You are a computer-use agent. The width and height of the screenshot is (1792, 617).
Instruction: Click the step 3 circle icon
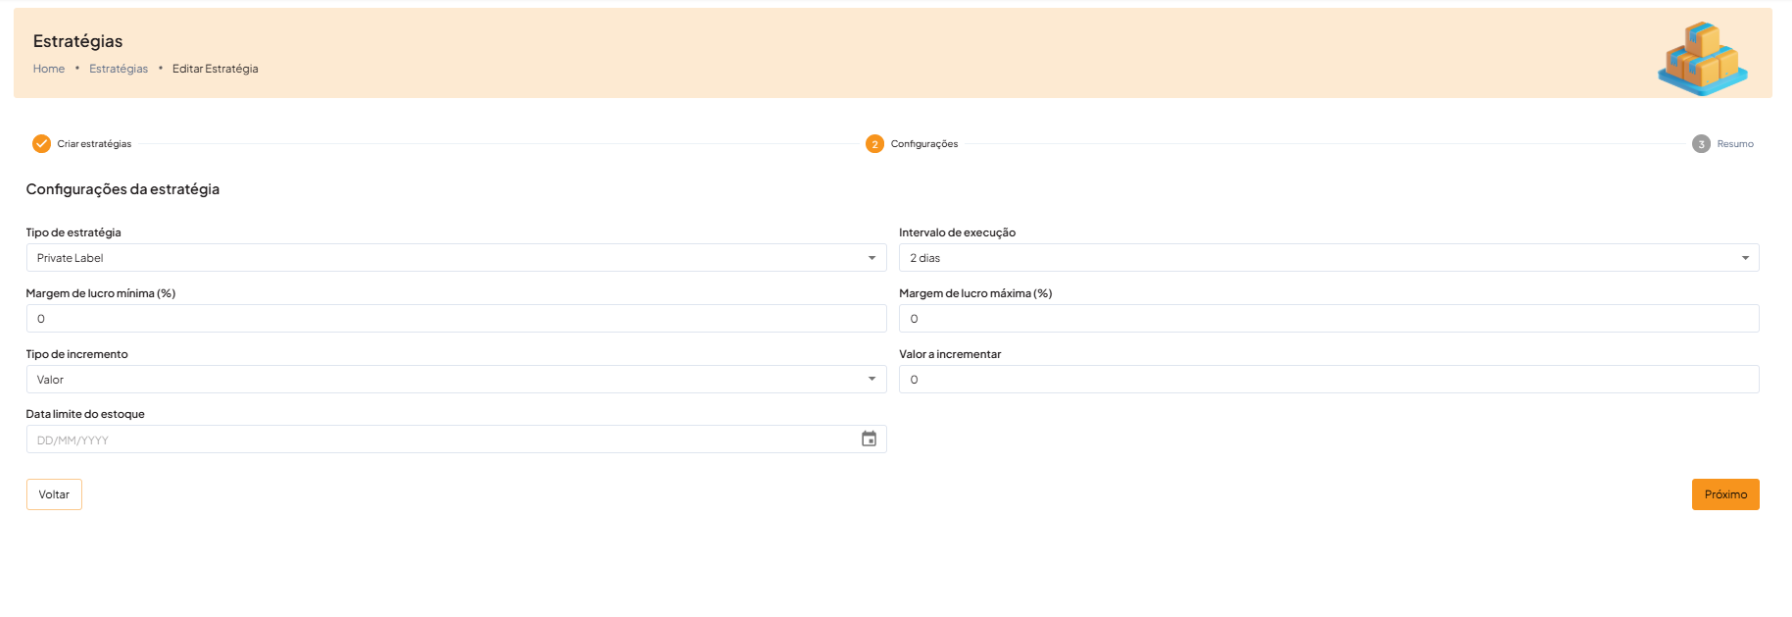(1701, 144)
